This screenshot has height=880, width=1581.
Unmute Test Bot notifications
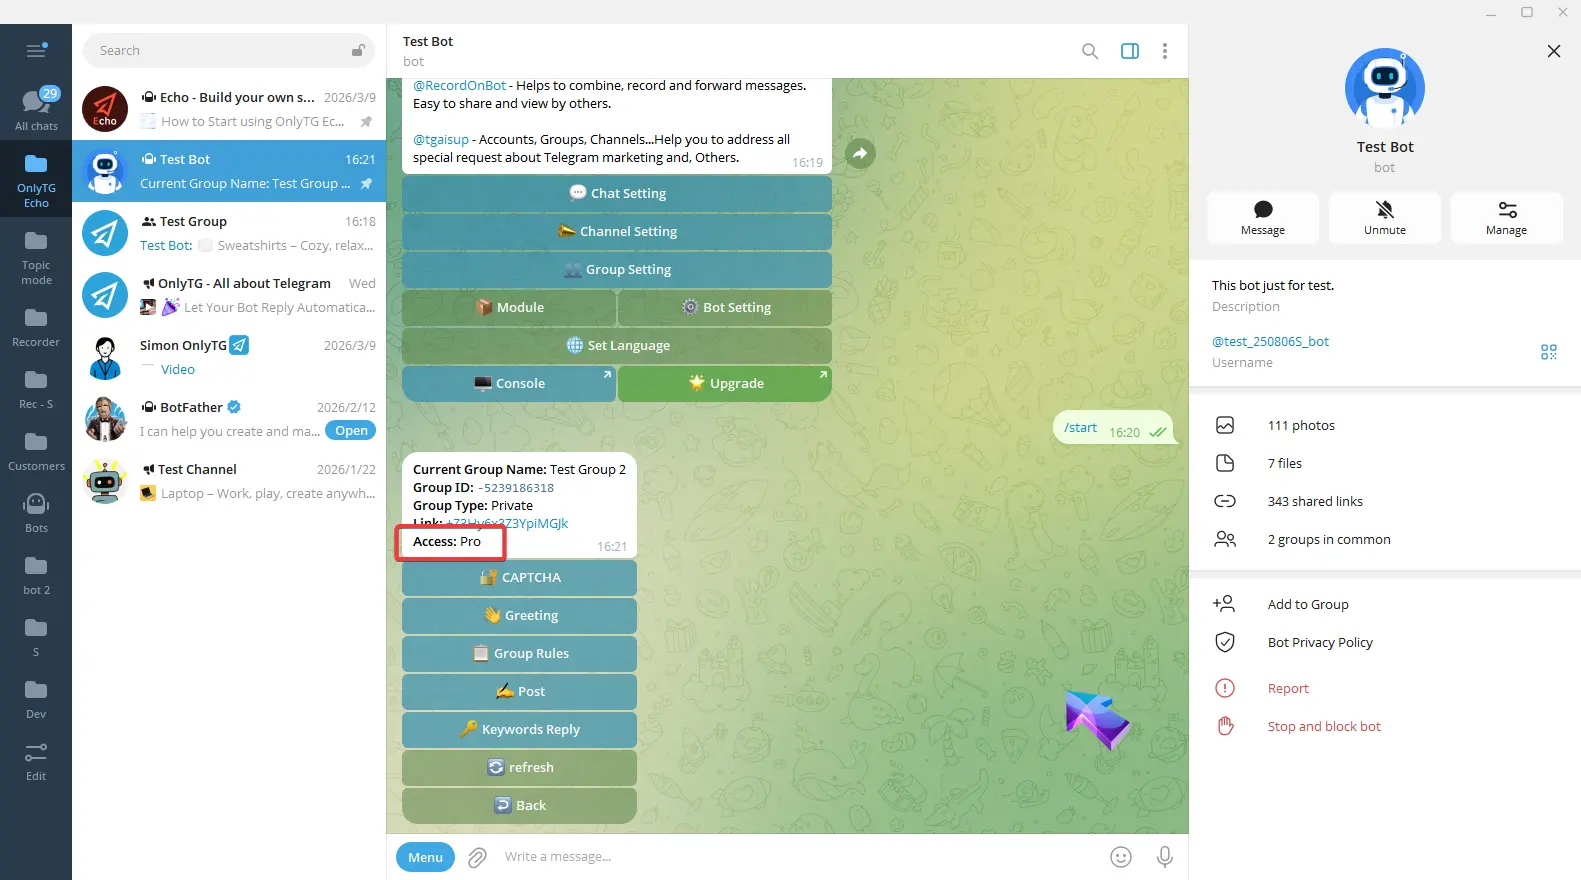pos(1385,217)
